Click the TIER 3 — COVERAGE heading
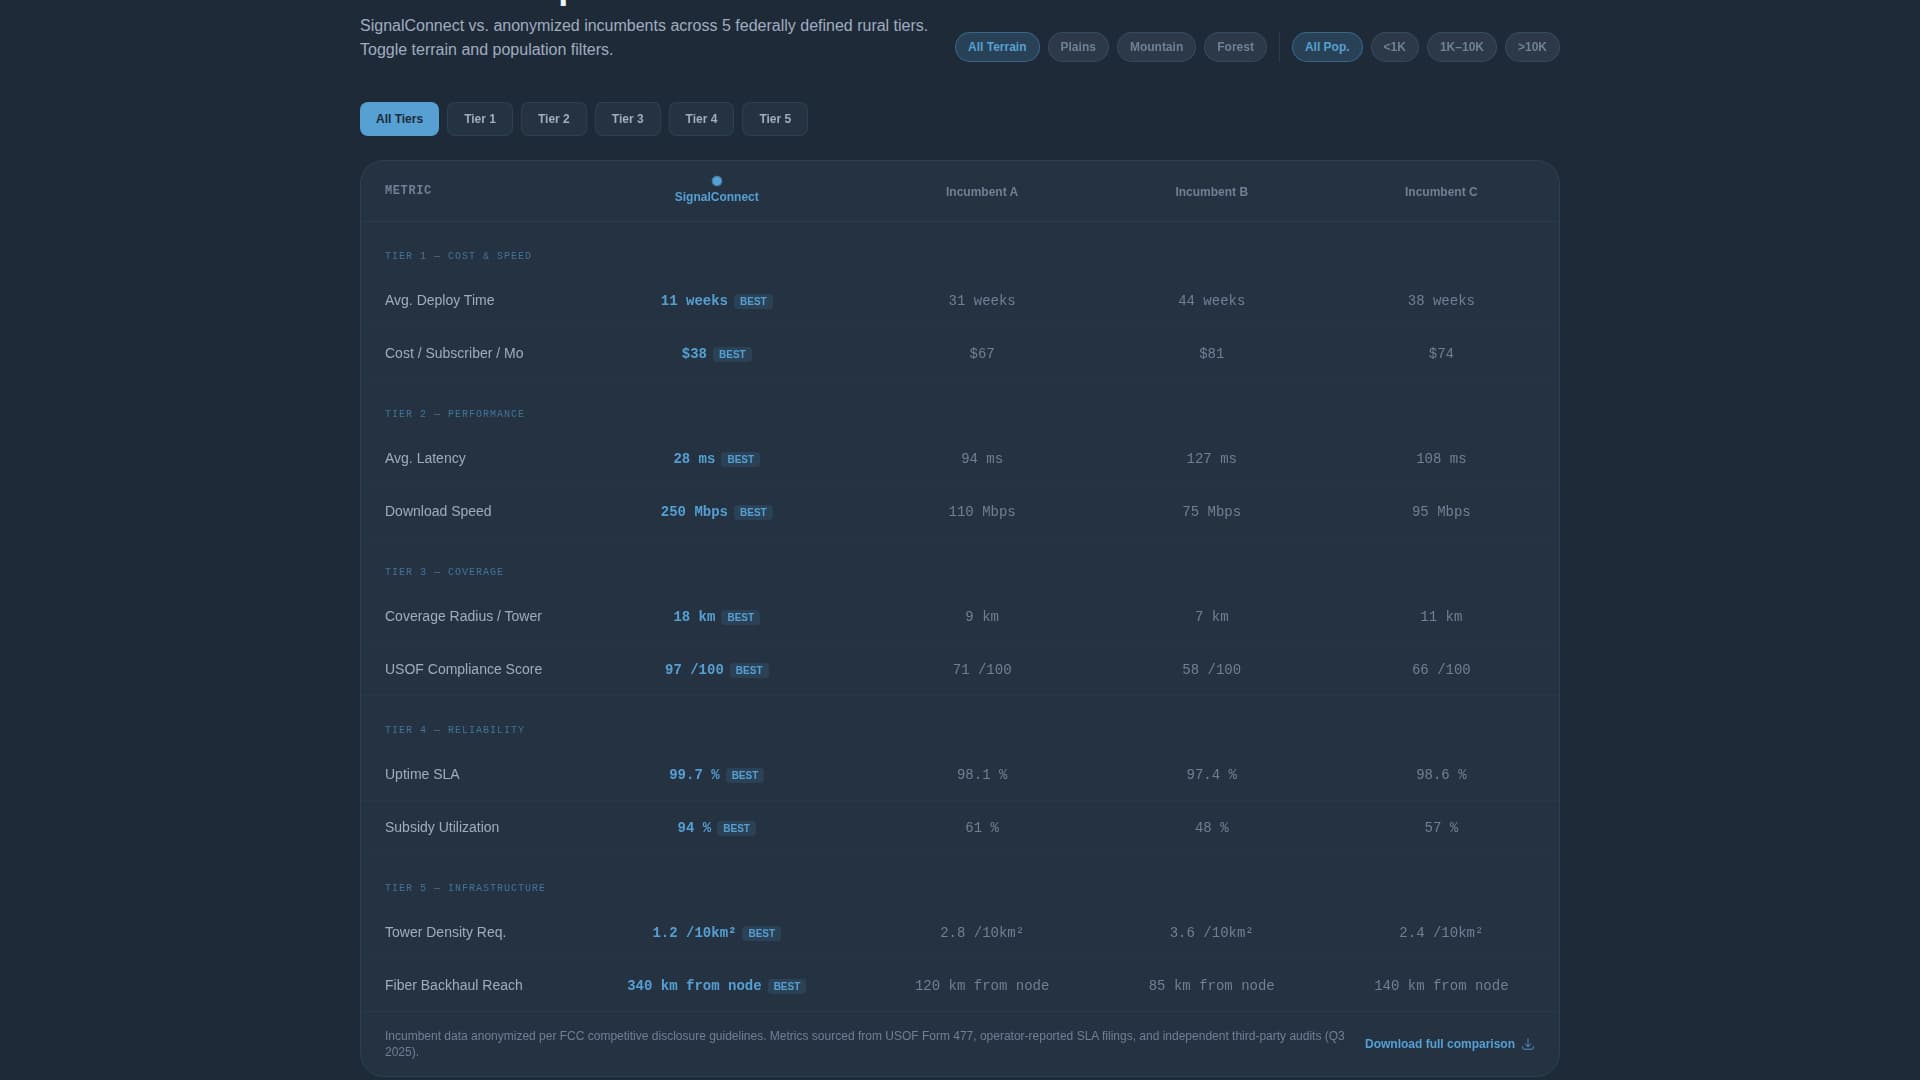 pyautogui.click(x=444, y=572)
